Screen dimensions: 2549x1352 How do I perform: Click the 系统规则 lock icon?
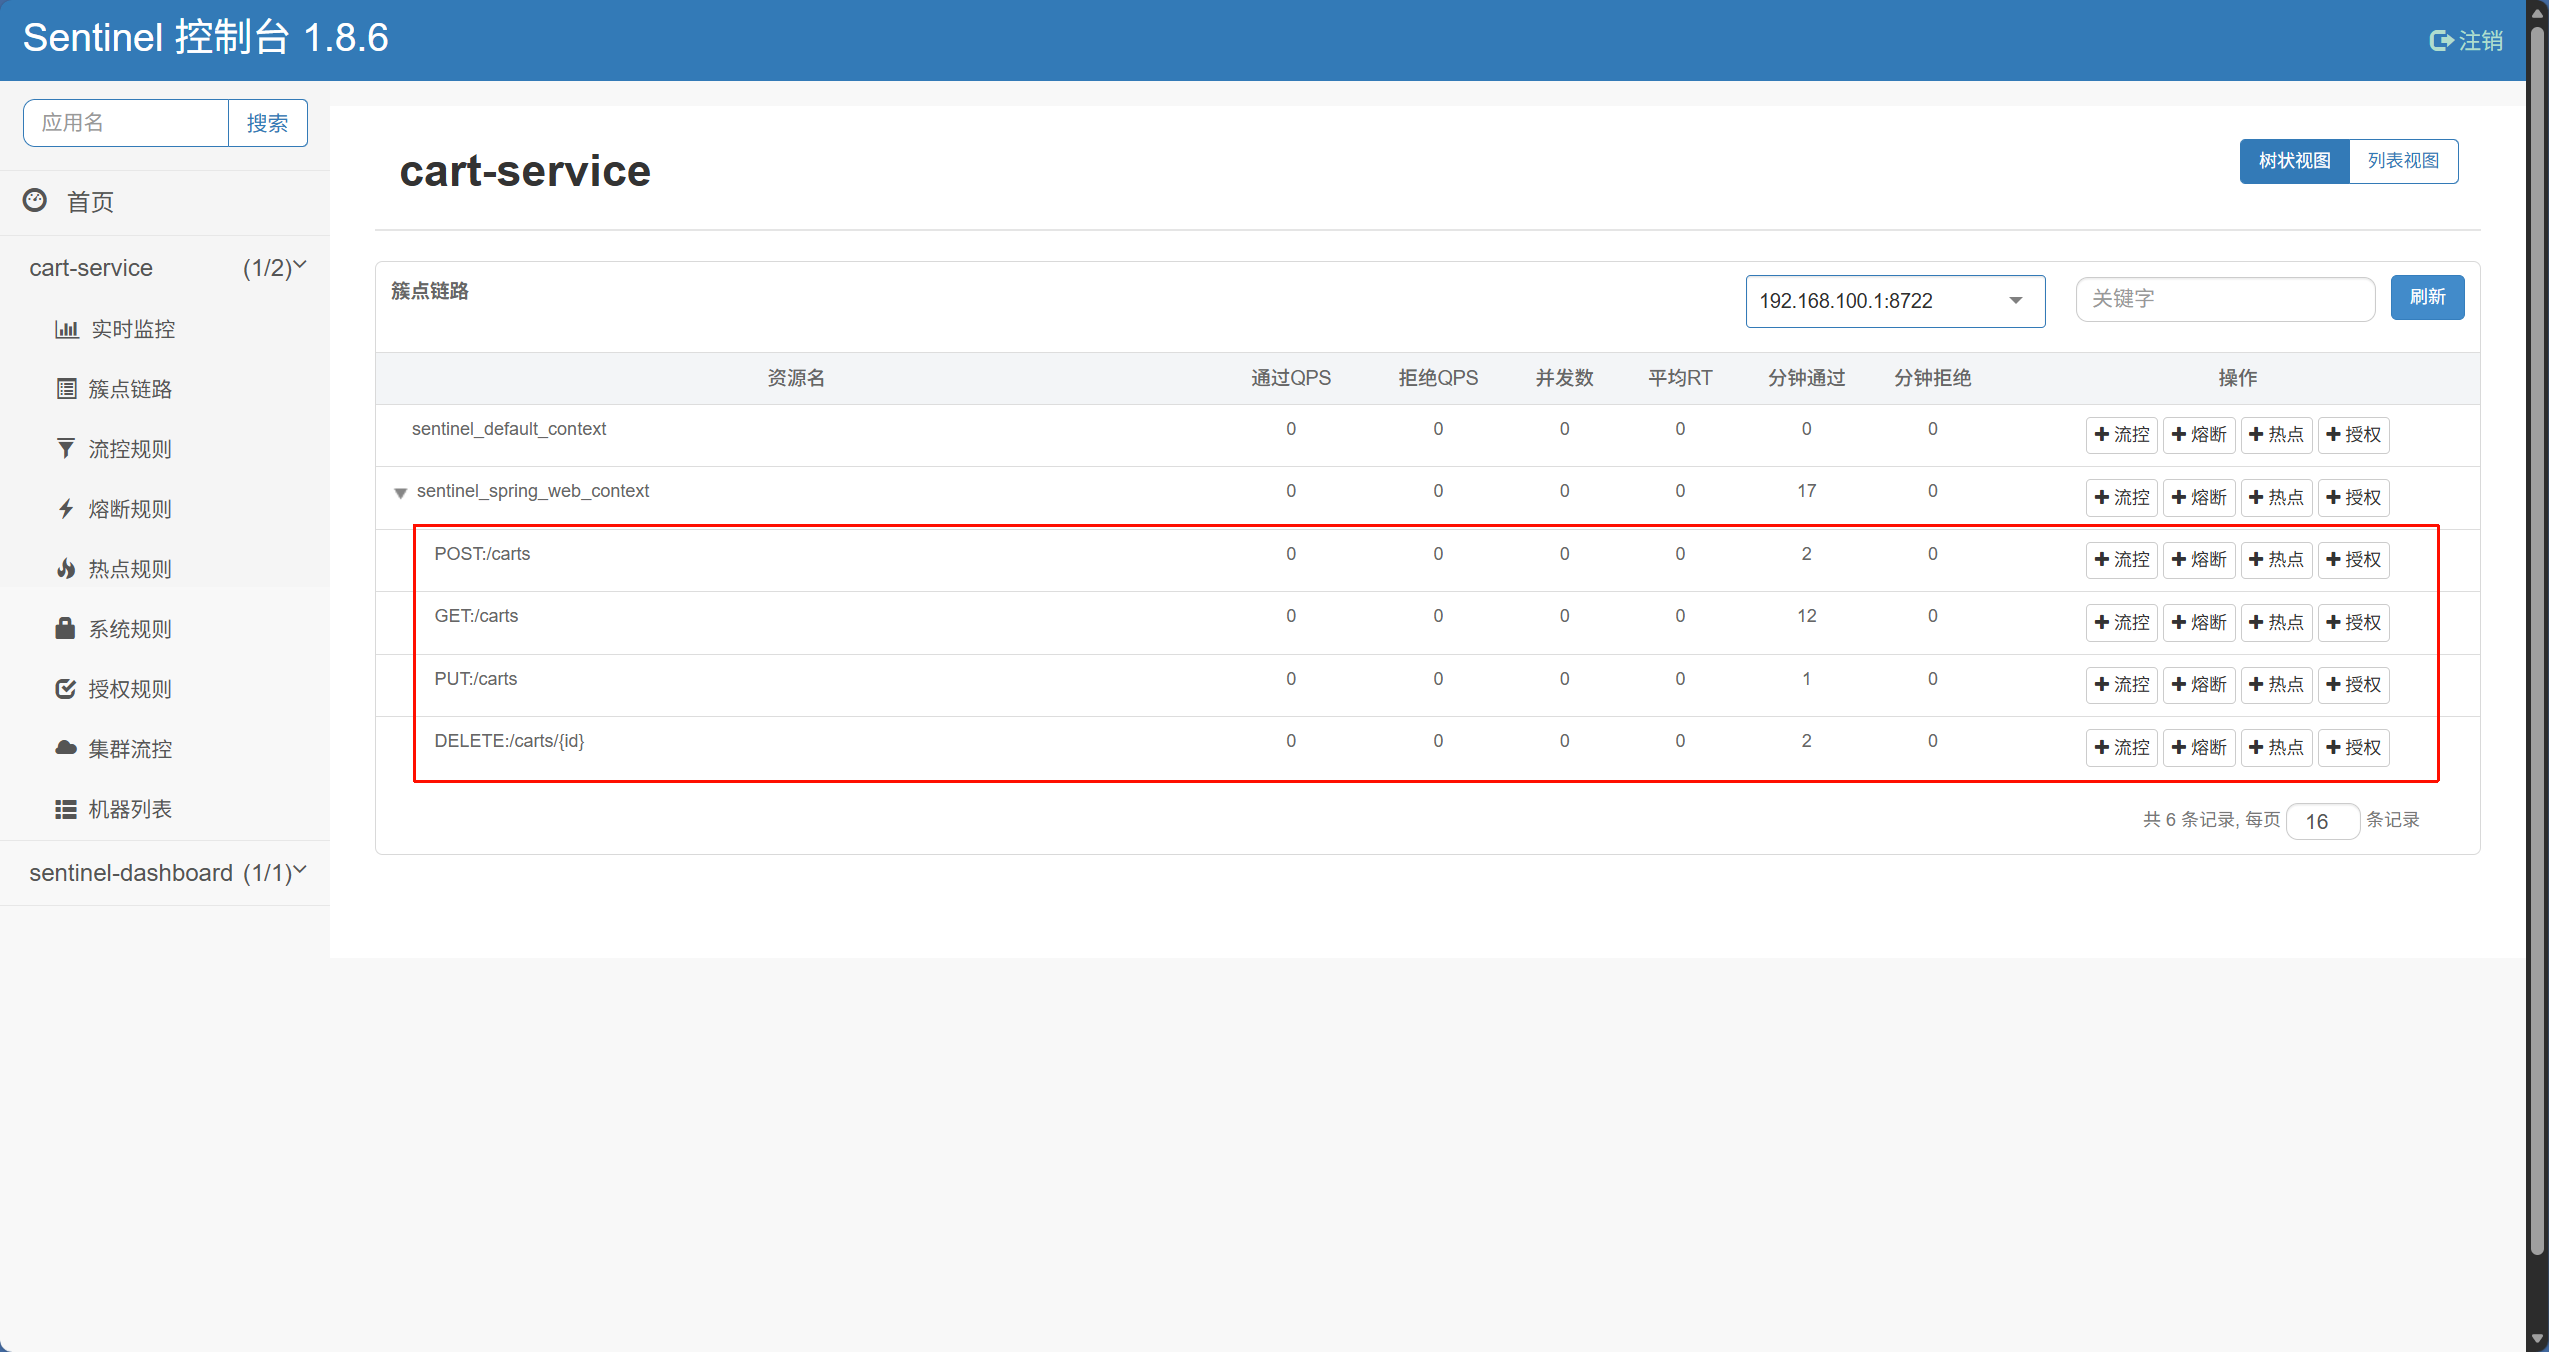[x=66, y=628]
